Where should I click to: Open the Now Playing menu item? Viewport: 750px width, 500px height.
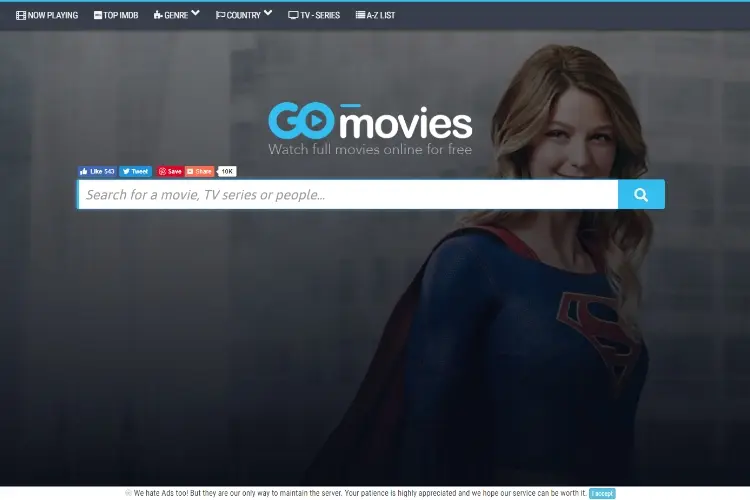[47, 15]
